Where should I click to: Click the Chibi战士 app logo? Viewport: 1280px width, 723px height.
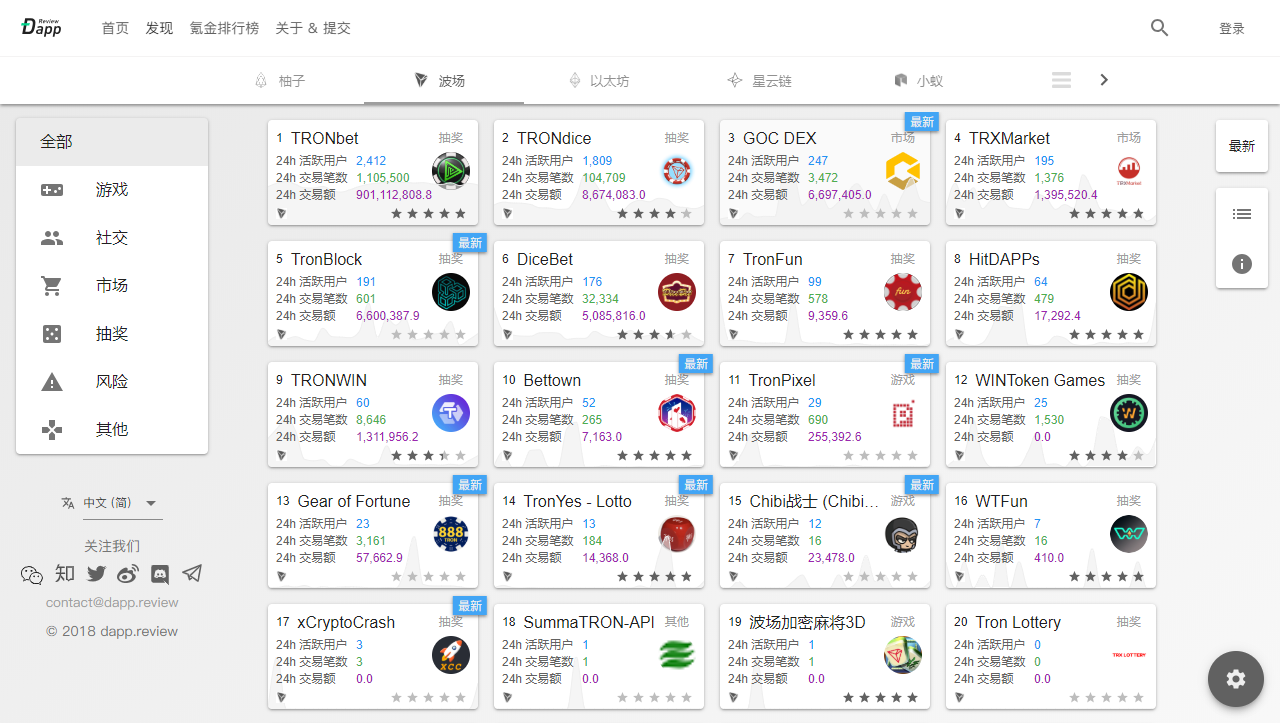coord(903,534)
